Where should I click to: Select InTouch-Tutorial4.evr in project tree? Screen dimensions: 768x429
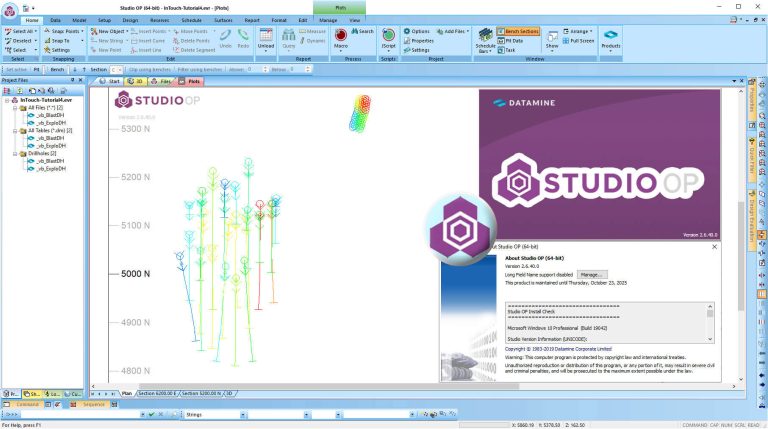pyautogui.click(x=46, y=100)
